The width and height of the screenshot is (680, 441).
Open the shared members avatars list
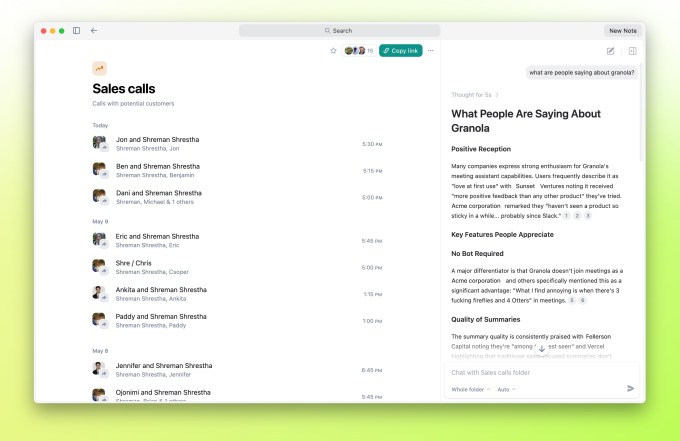(359, 51)
